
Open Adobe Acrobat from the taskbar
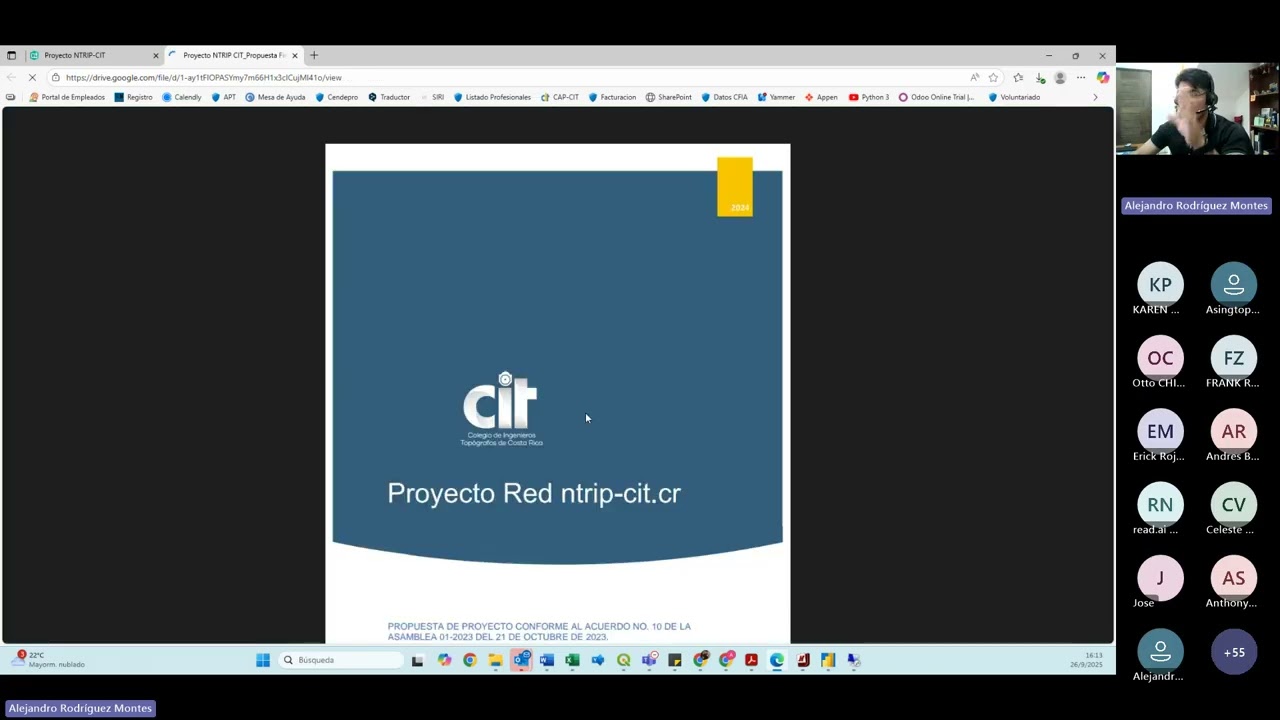pyautogui.click(x=751, y=660)
